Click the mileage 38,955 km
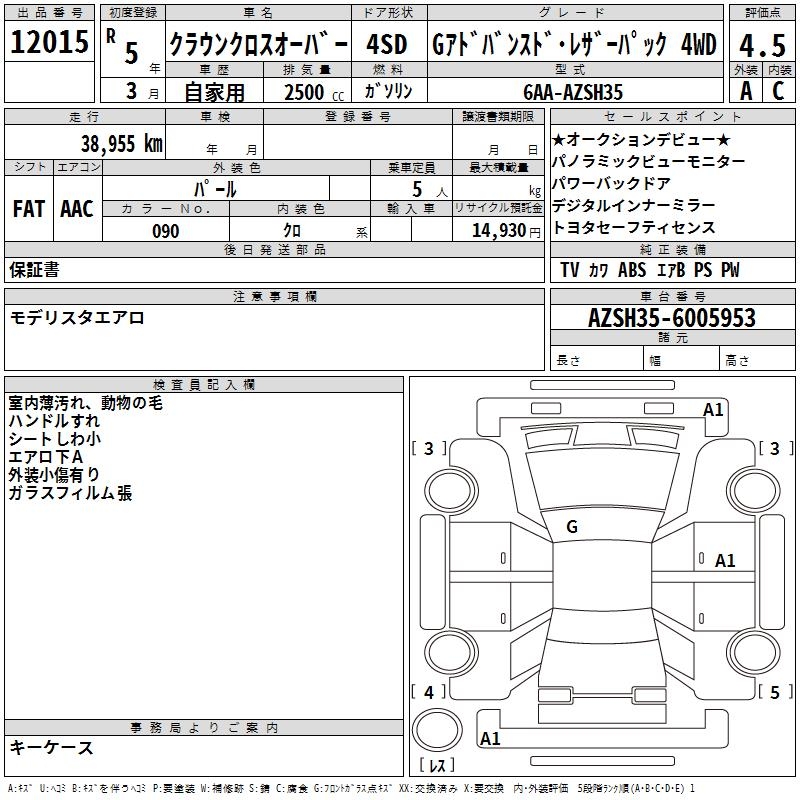The image size is (800, 800). pos(122,143)
